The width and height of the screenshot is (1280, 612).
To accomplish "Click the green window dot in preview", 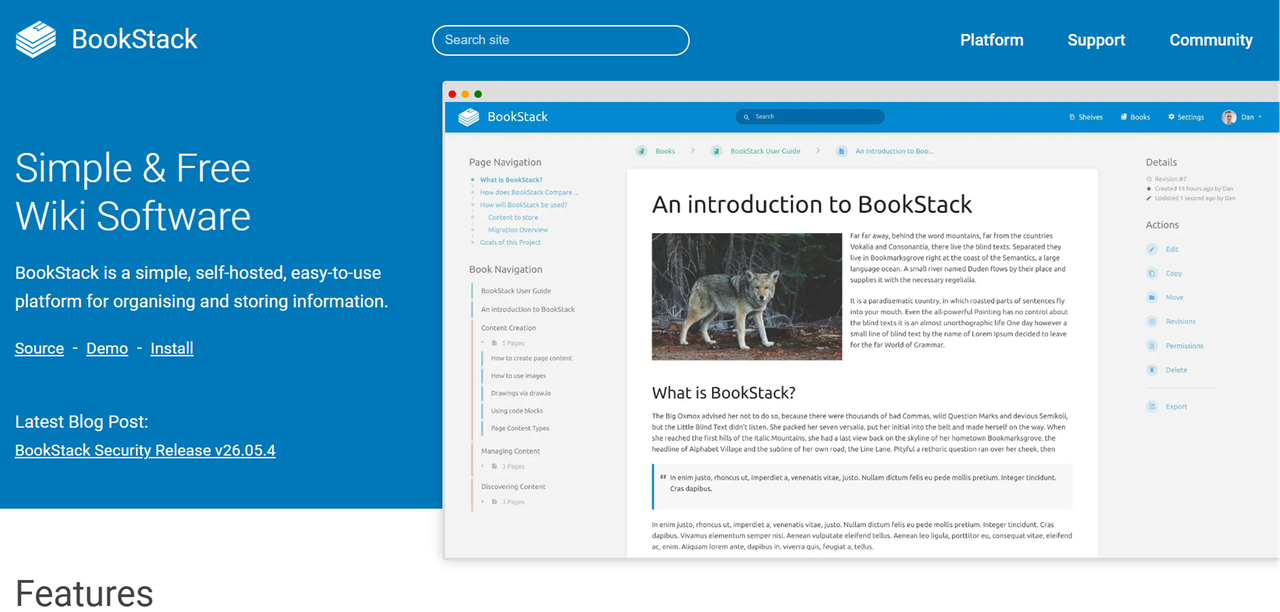I will (x=478, y=94).
